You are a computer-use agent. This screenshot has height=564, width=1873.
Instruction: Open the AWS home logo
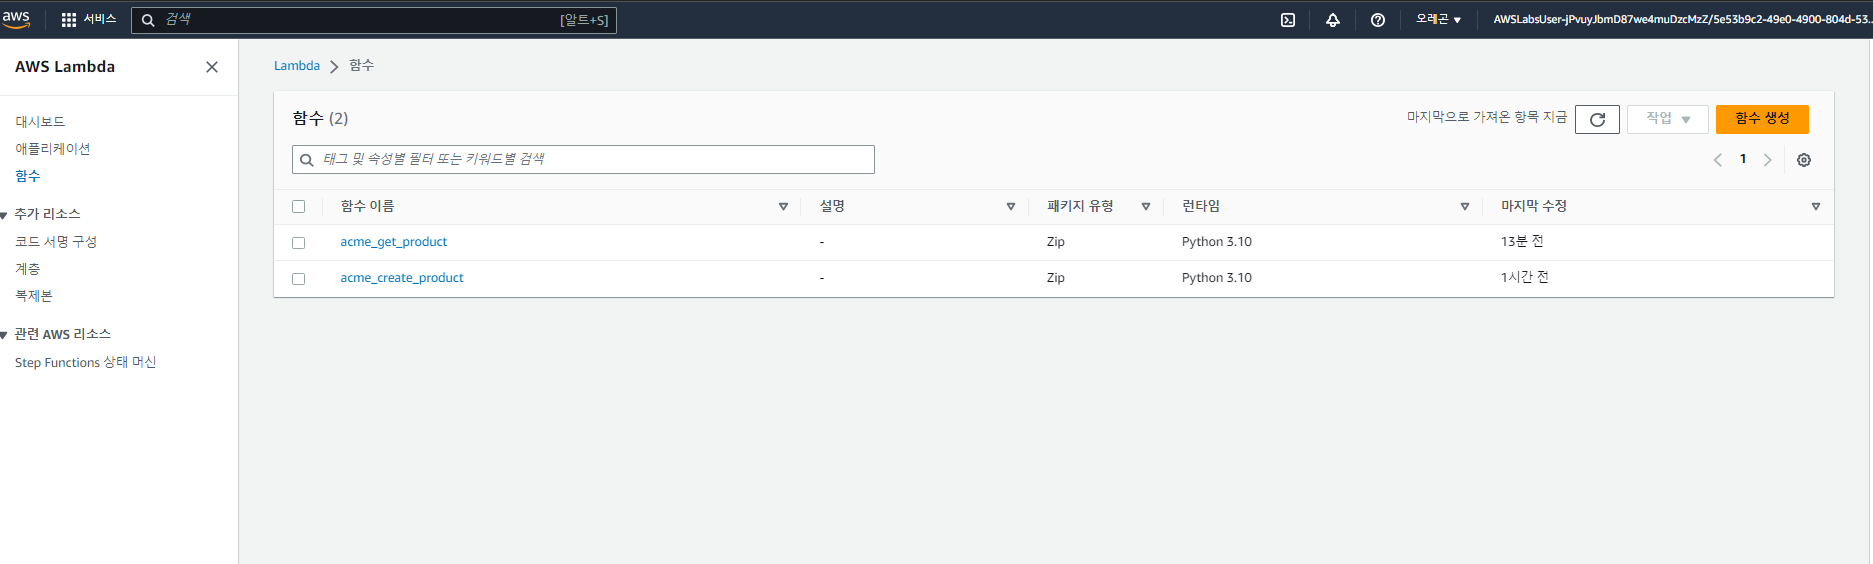tap(17, 19)
